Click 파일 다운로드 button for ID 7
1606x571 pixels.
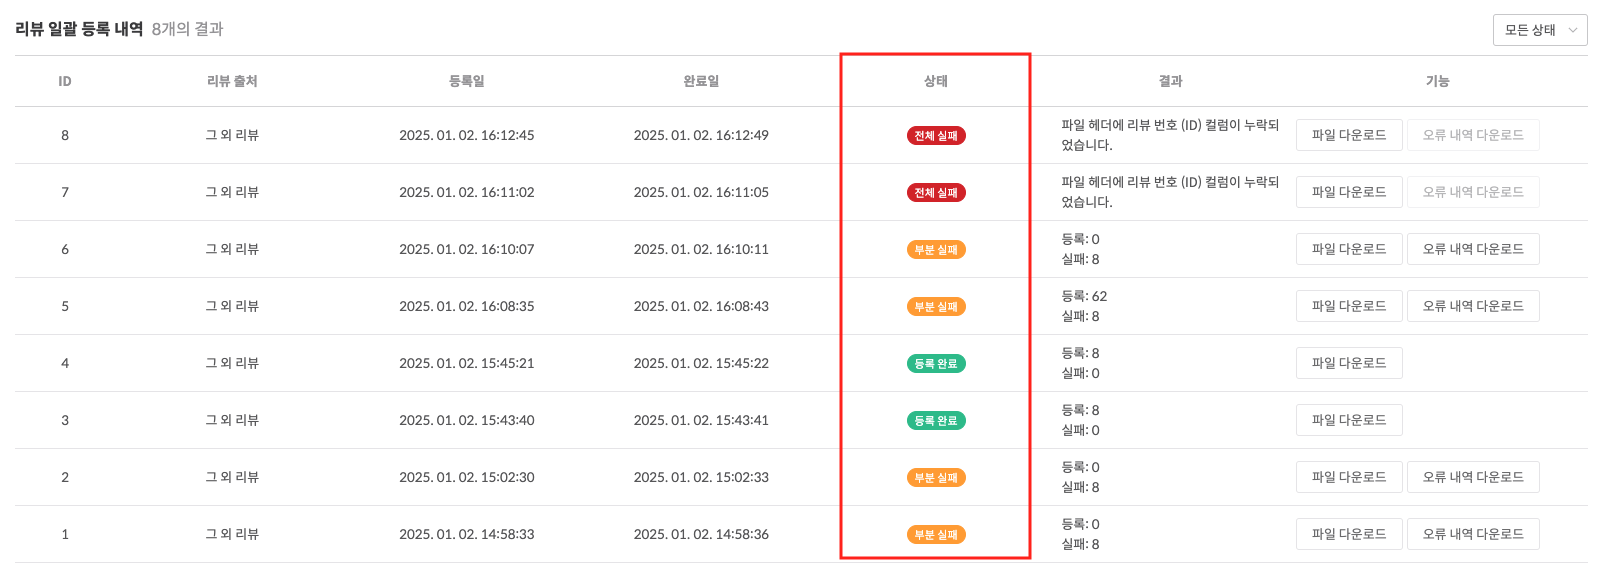pyautogui.click(x=1348, y=192)
